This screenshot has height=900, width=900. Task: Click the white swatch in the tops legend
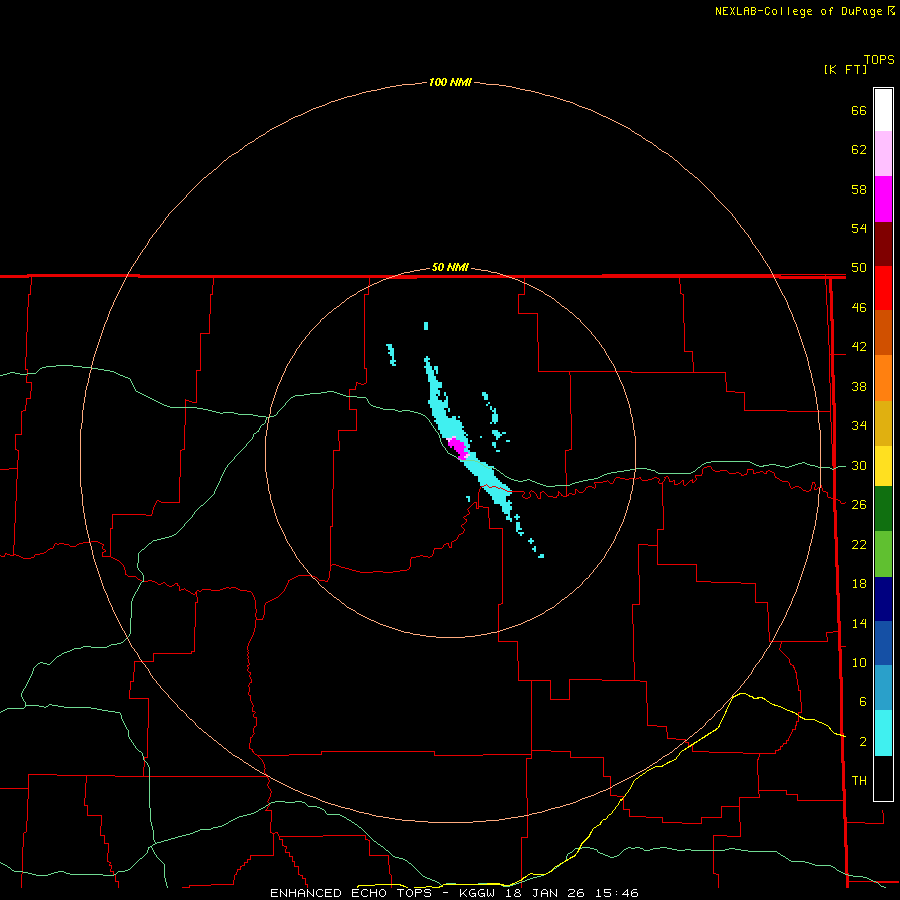point(883,110)
